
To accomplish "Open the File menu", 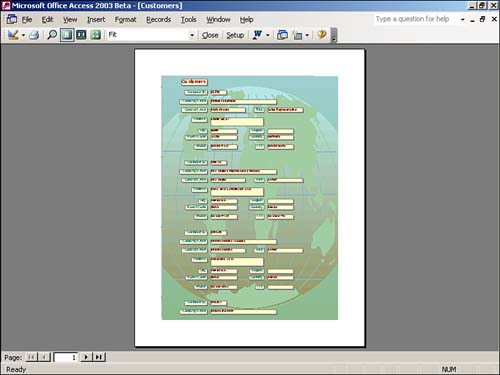I will 27,20.
